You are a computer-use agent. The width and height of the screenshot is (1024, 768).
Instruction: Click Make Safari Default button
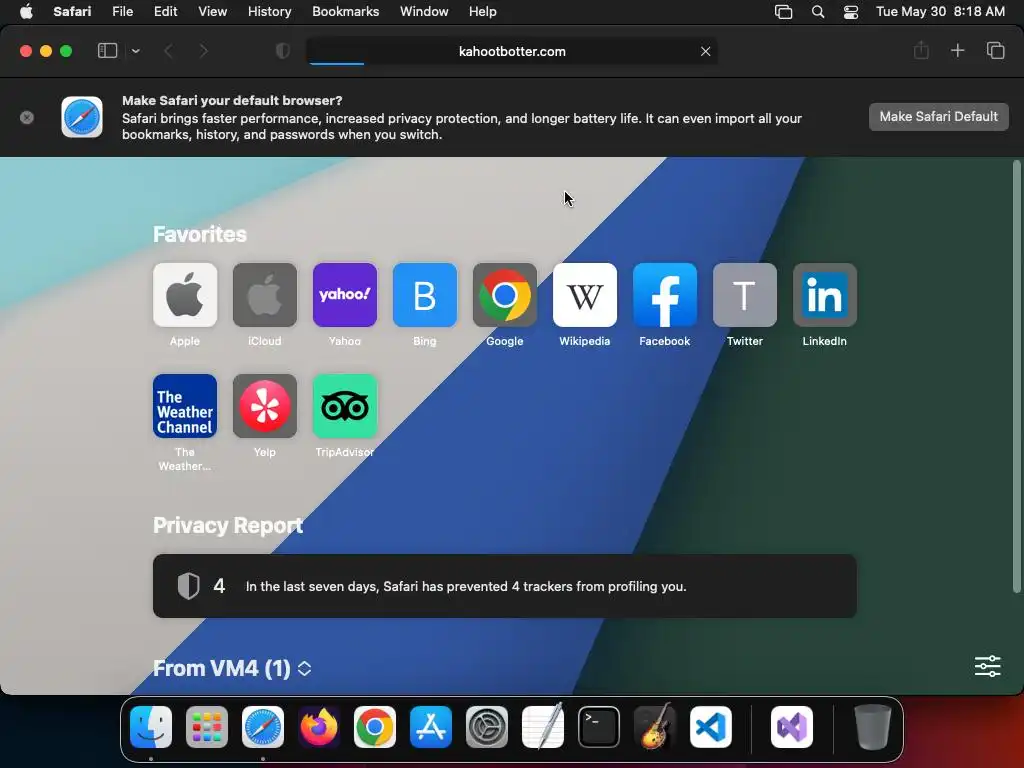938,117
